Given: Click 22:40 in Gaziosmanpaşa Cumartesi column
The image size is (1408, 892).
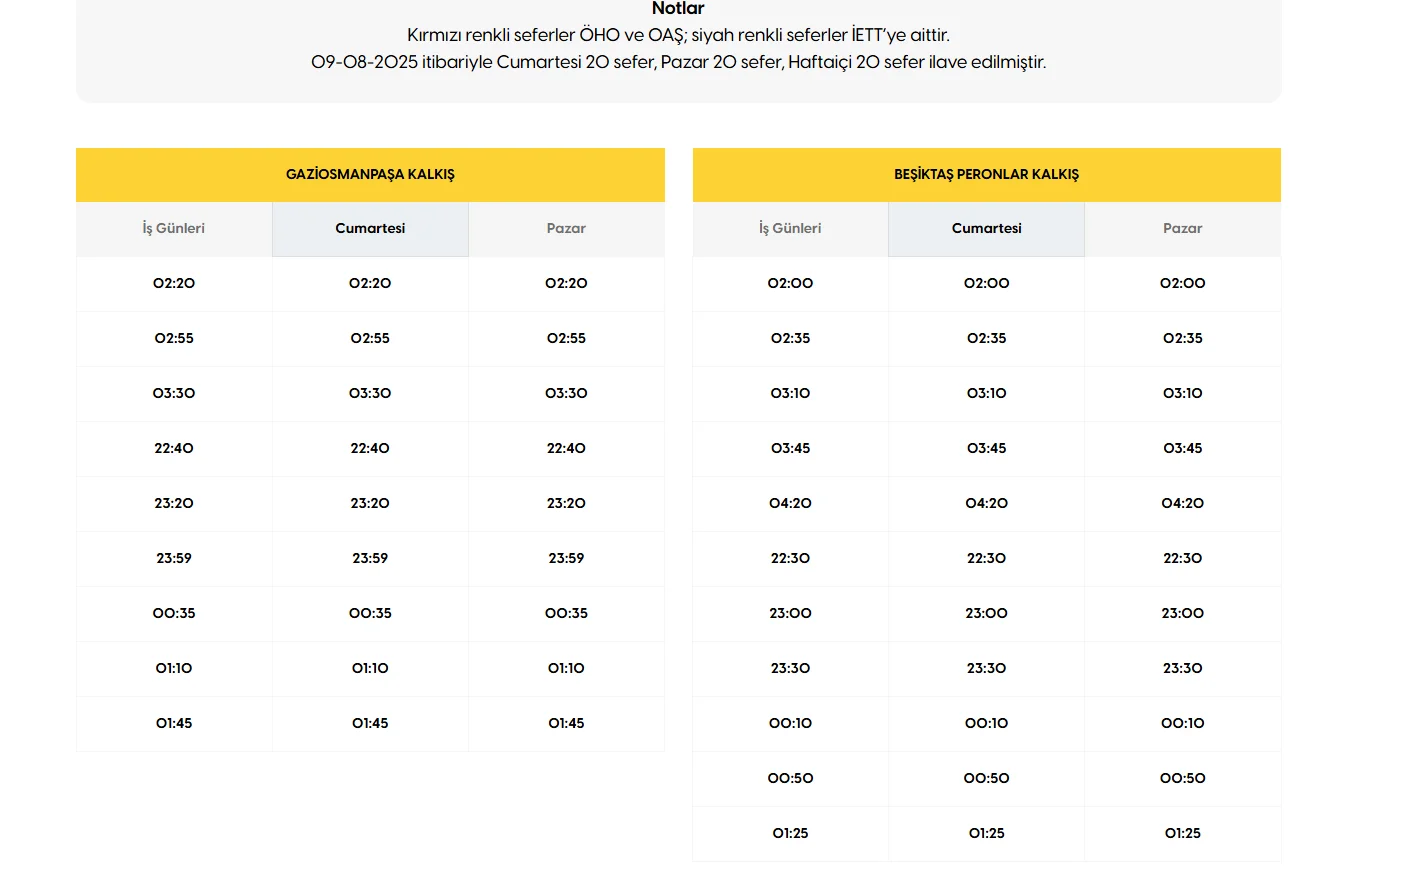Looking at the screenshot, I should [x=370, y=449].
